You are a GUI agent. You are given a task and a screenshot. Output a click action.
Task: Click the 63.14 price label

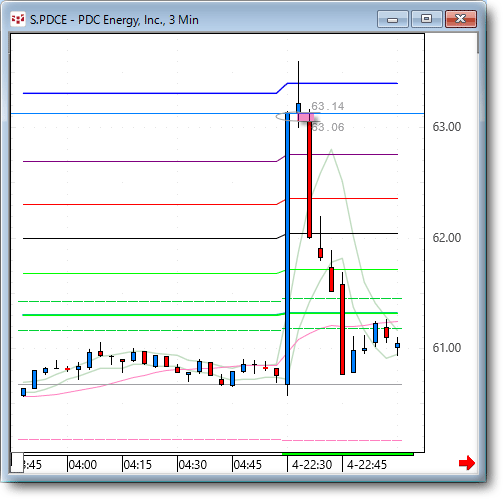pos(328,106)
